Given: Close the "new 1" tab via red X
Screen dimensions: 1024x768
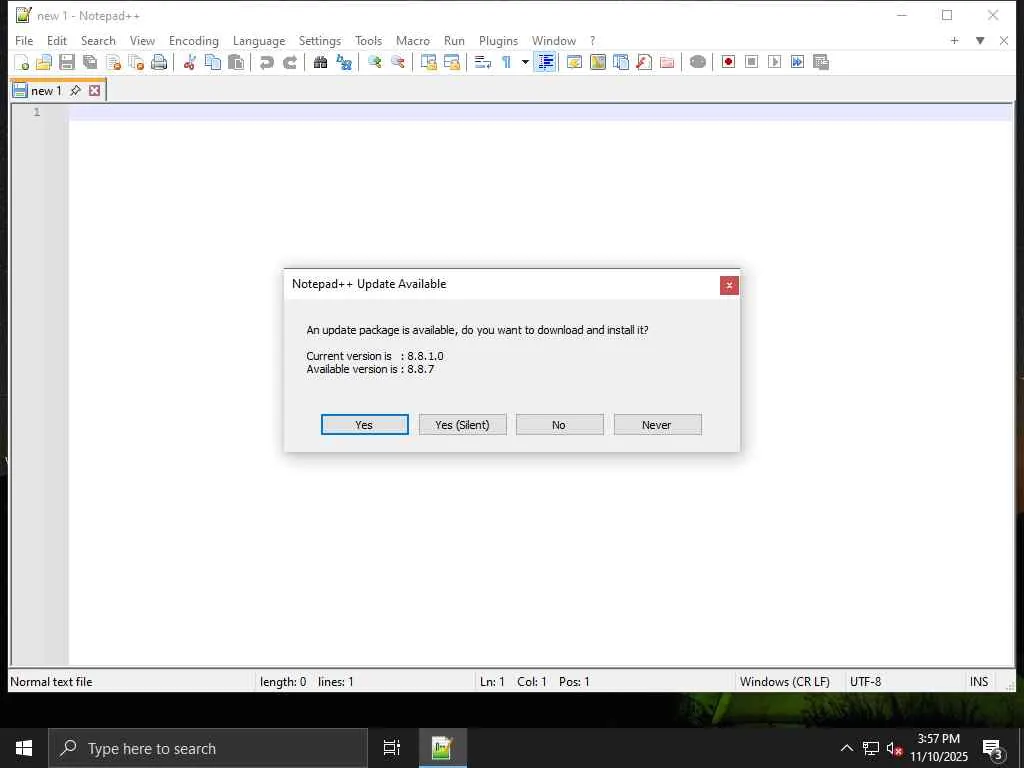Looking at the screenshot, I should coord(95,90).
